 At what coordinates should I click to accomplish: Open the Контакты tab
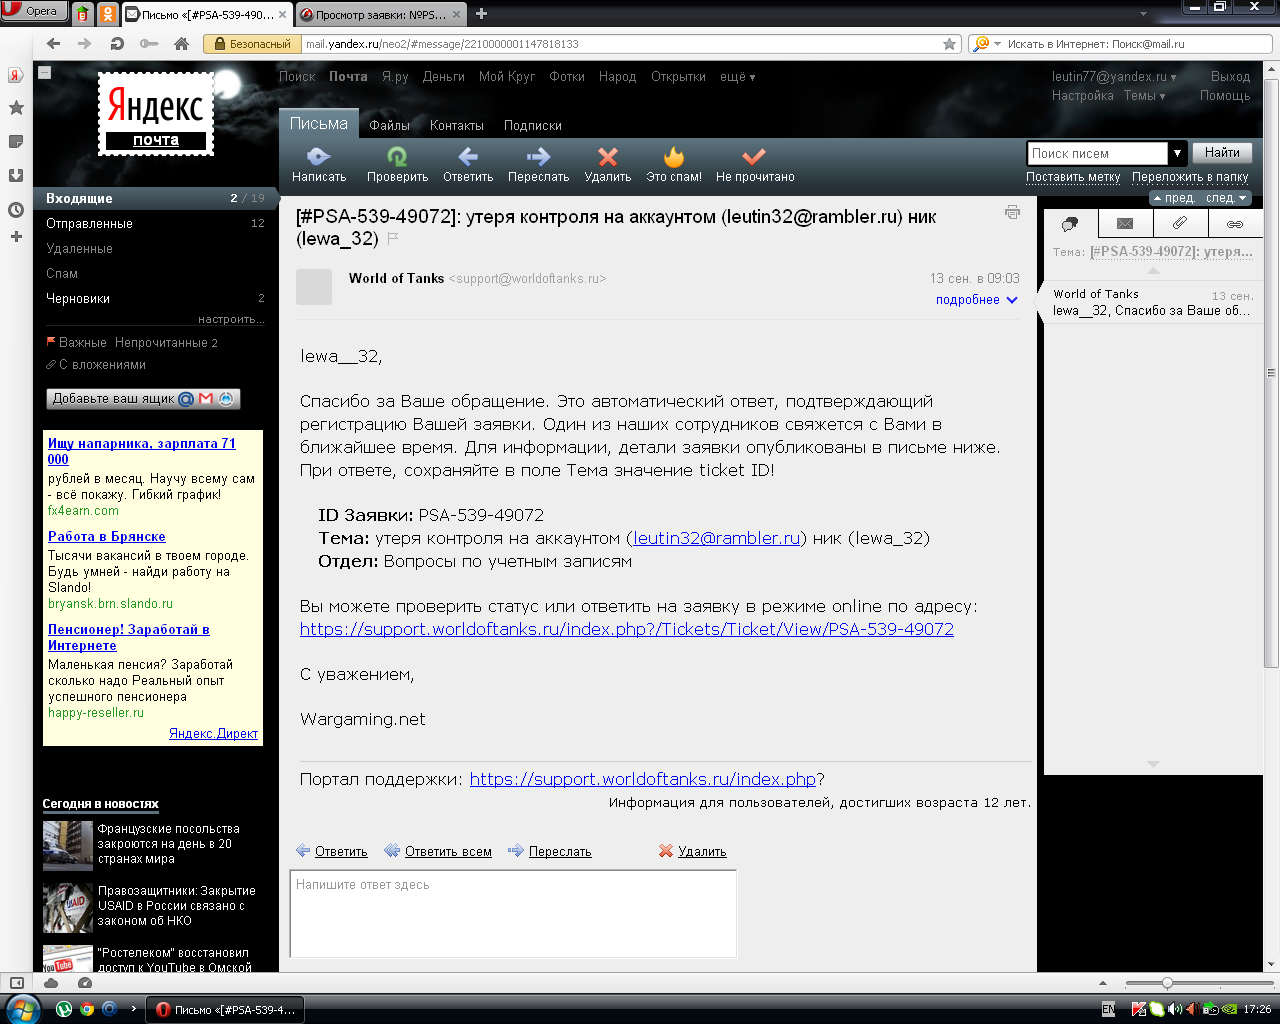pyautogui.click(x=456, y=126)
